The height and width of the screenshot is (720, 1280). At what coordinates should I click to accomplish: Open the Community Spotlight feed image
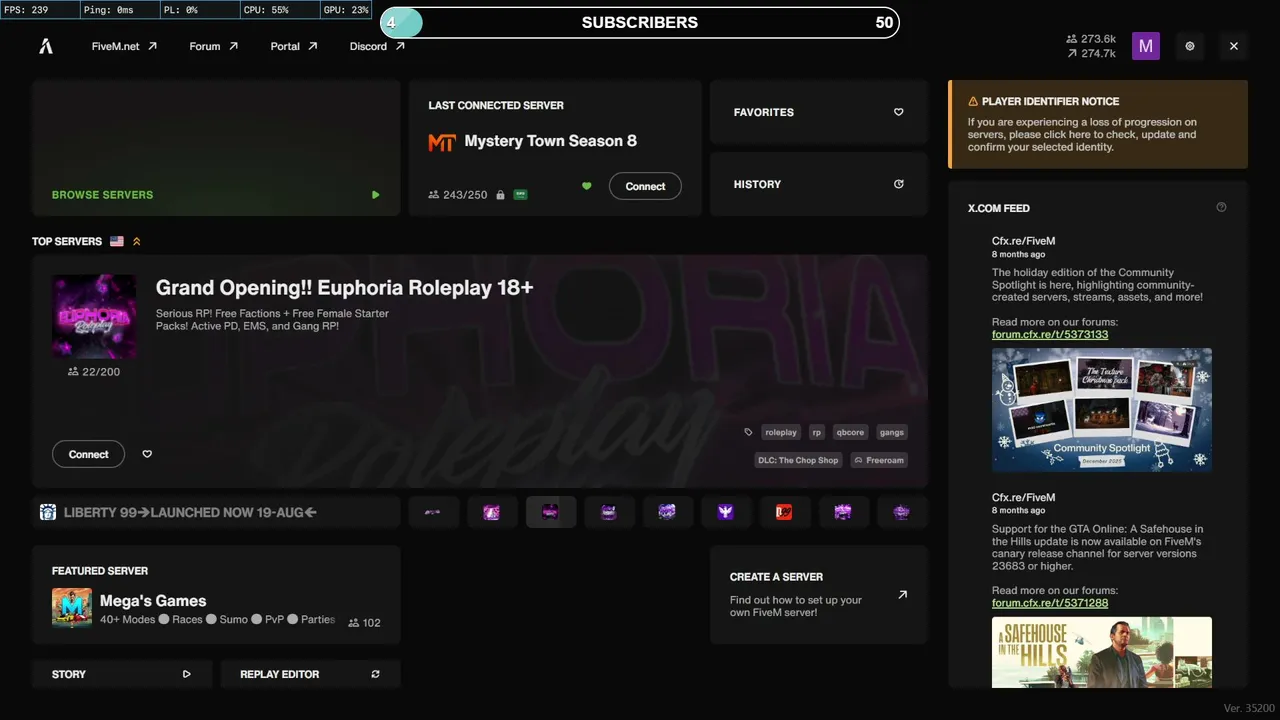point(1102,410)
